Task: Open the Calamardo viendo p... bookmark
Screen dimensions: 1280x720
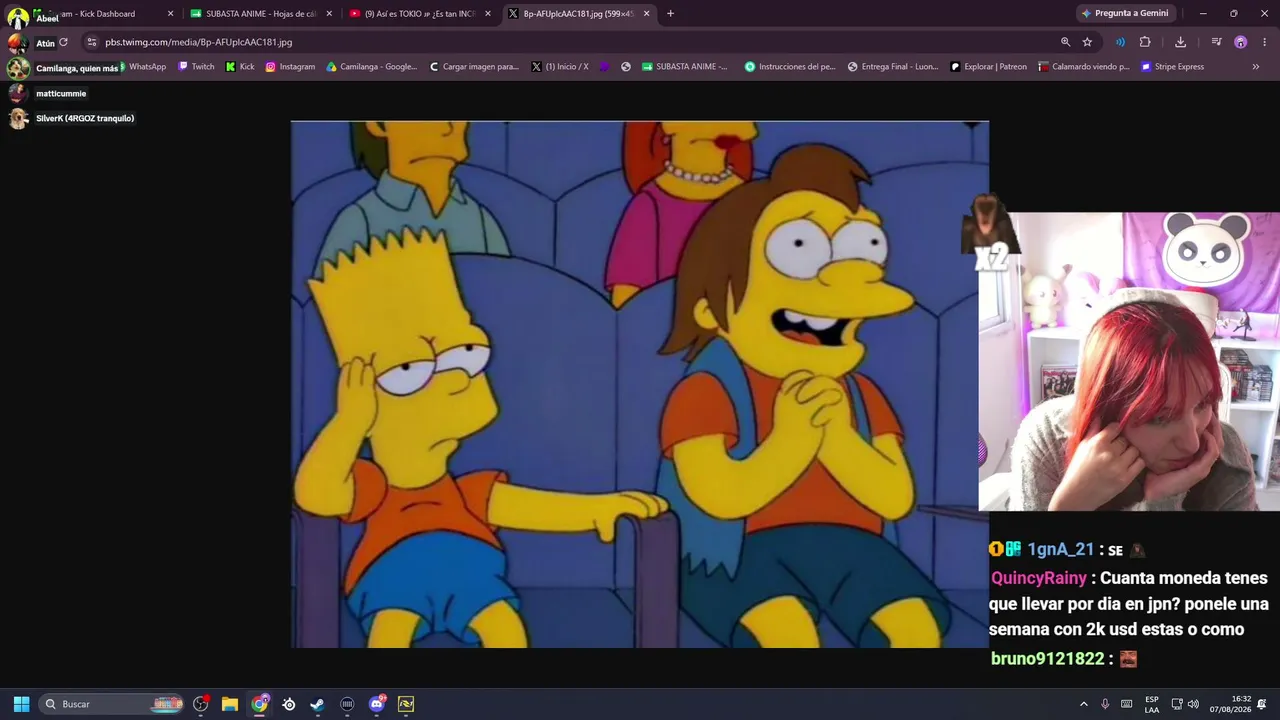Action: pyautogui.click(x=1084, y=67)
